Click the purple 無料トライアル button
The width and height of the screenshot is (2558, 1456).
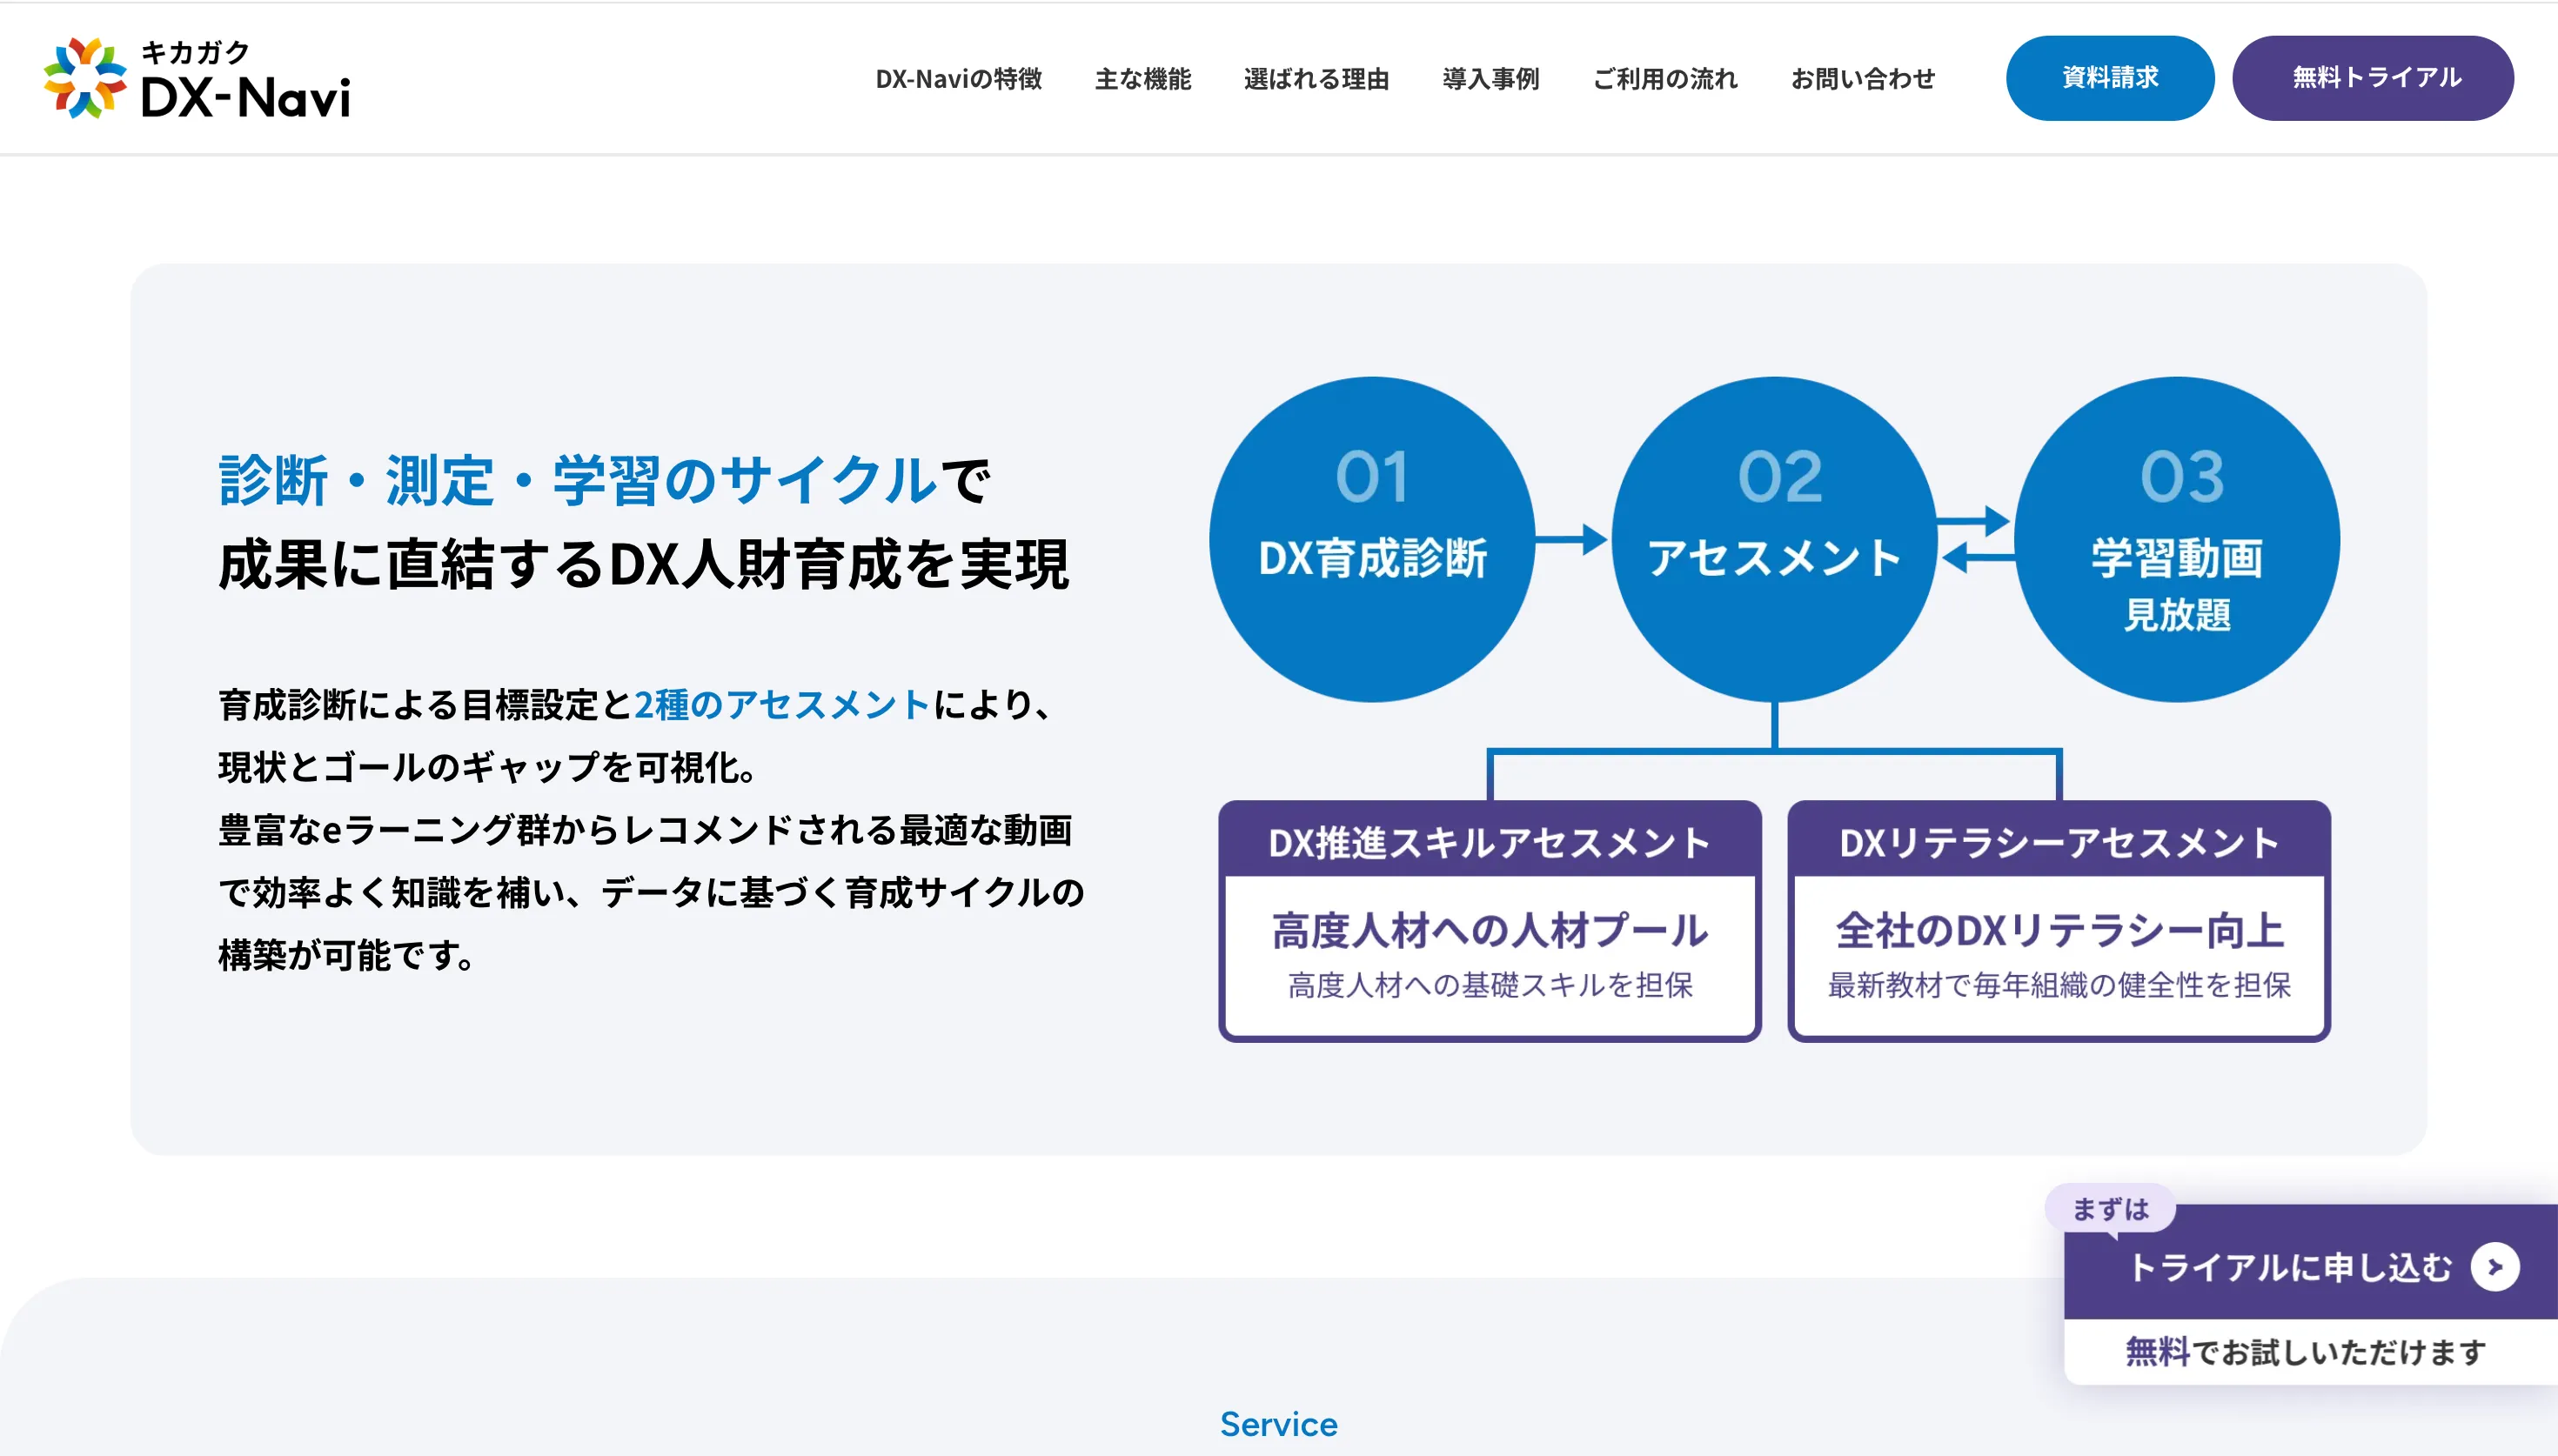click(2373, 78)
